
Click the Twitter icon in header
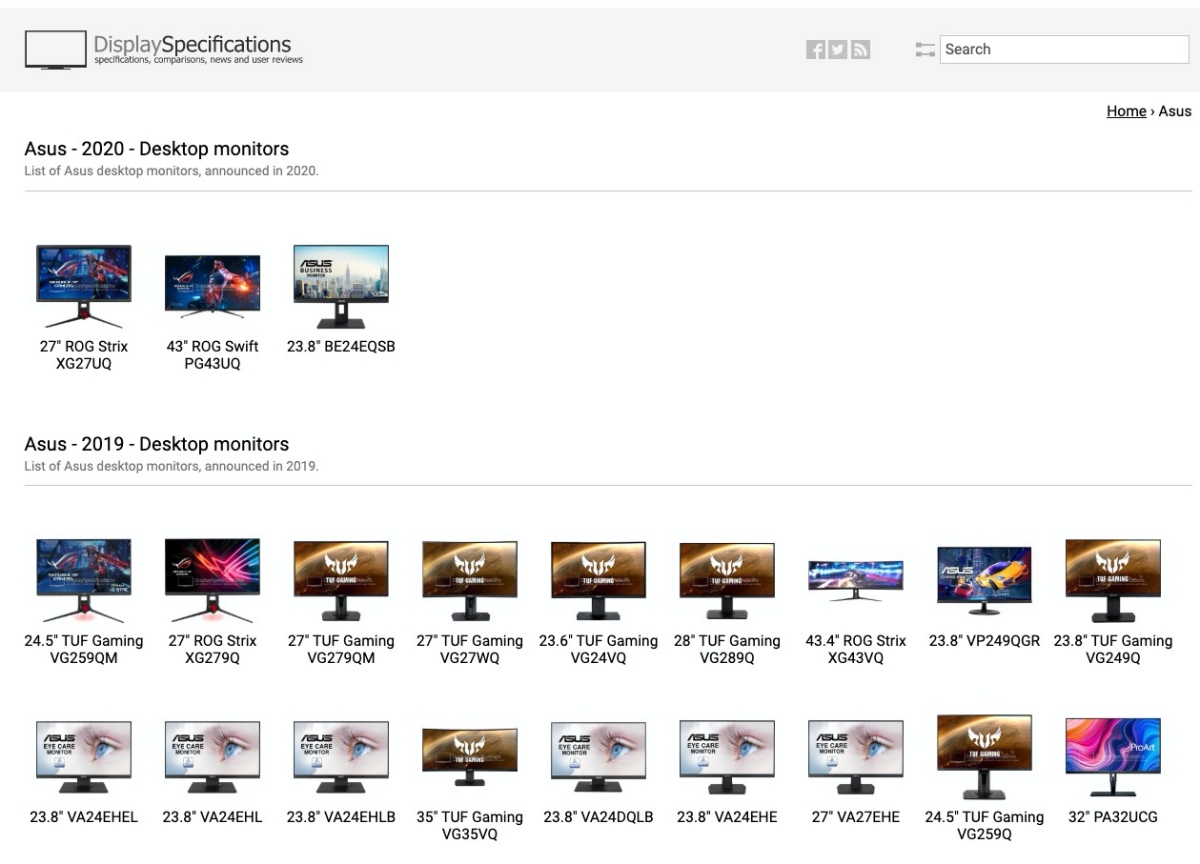pyautogui.click(x=838, y=50)
